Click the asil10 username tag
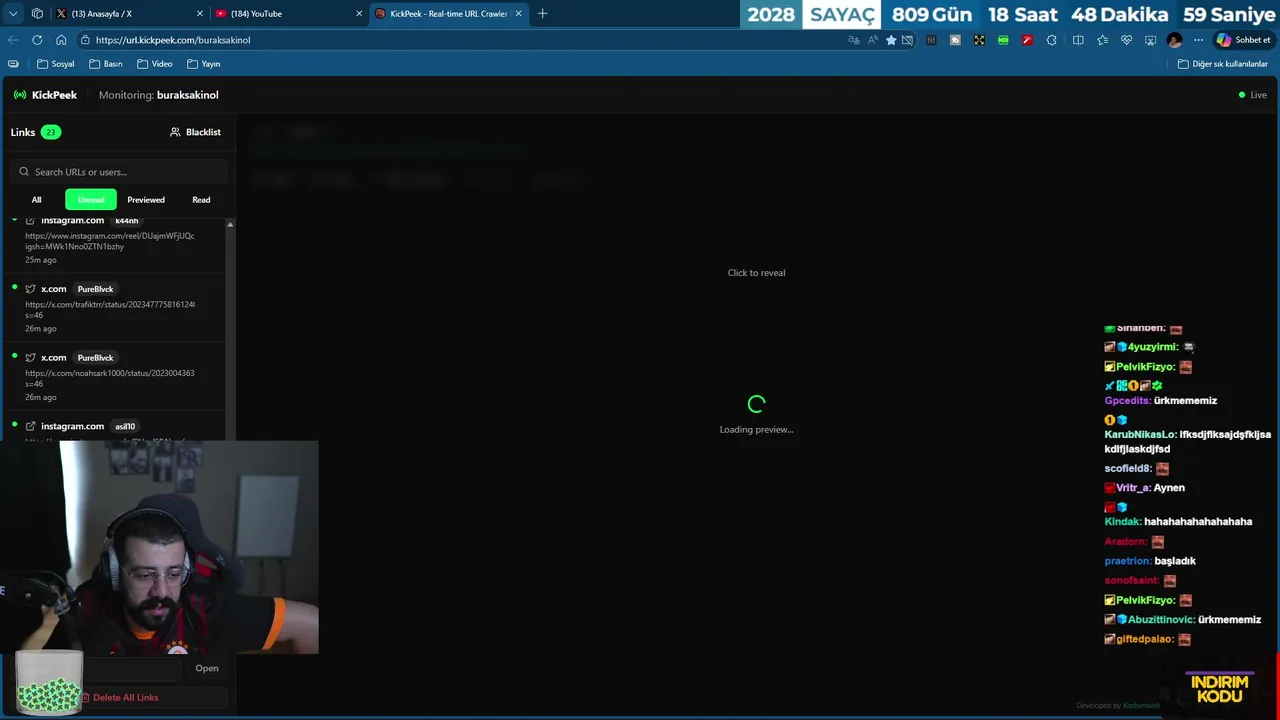The width and height of the screenshot is (1280, 720). click(125, 426)
